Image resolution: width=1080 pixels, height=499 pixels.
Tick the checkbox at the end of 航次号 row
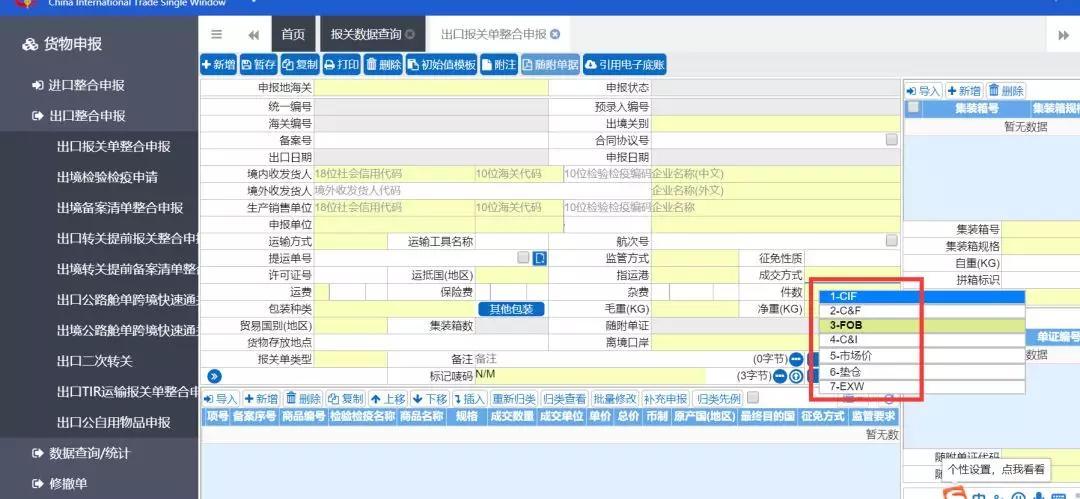(x=892, y=241)
